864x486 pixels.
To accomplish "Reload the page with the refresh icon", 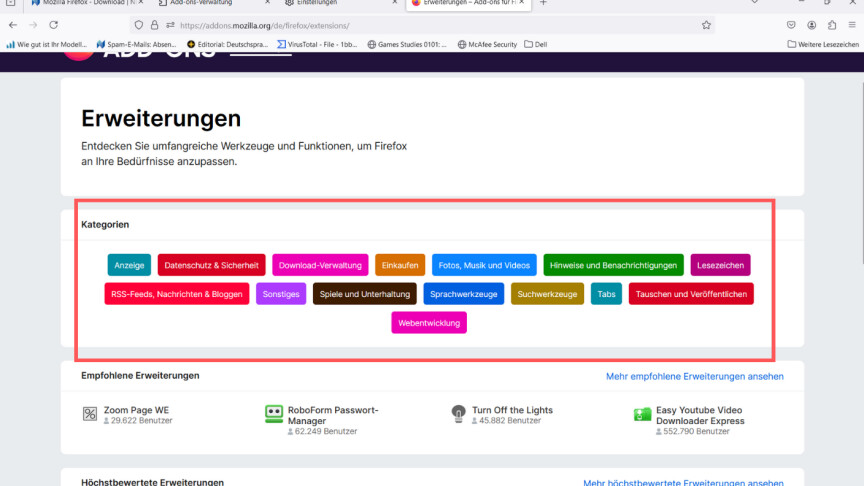I will (x=53, y=25).
